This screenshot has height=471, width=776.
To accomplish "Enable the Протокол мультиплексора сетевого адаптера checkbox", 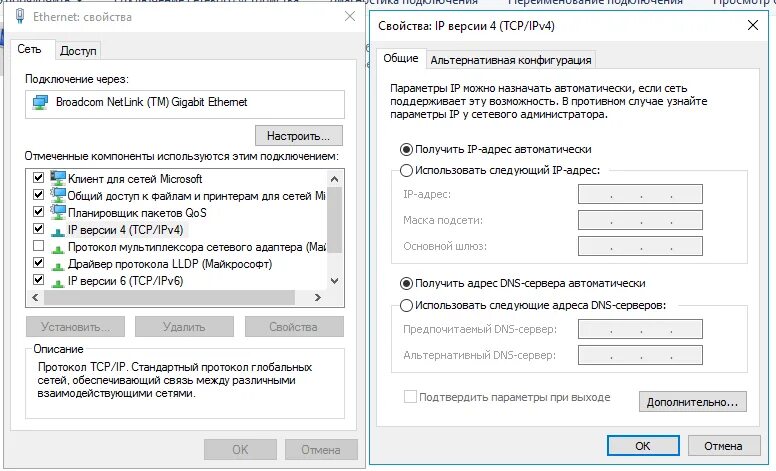I will pos(39,246).
